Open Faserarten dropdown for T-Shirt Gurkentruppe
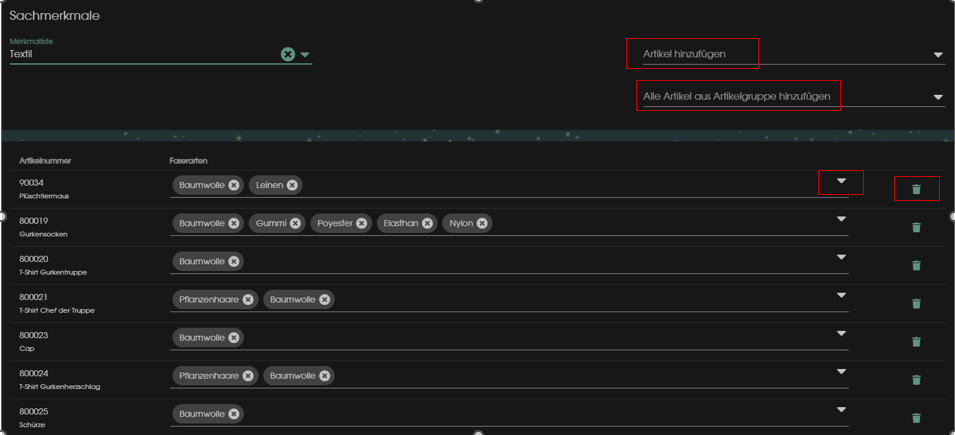Screen dimensions: 955x435 841,257
